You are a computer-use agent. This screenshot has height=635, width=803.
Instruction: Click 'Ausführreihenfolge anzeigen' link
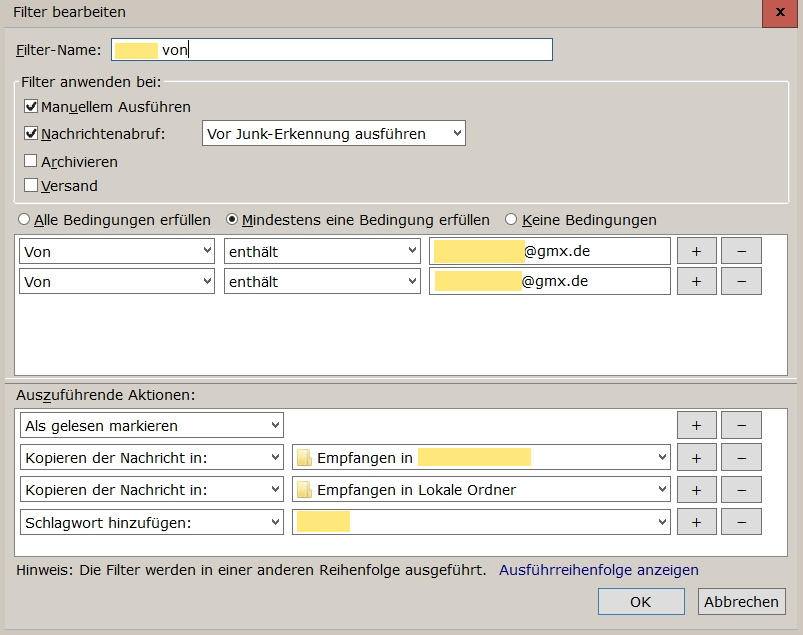tap(598, 570)
